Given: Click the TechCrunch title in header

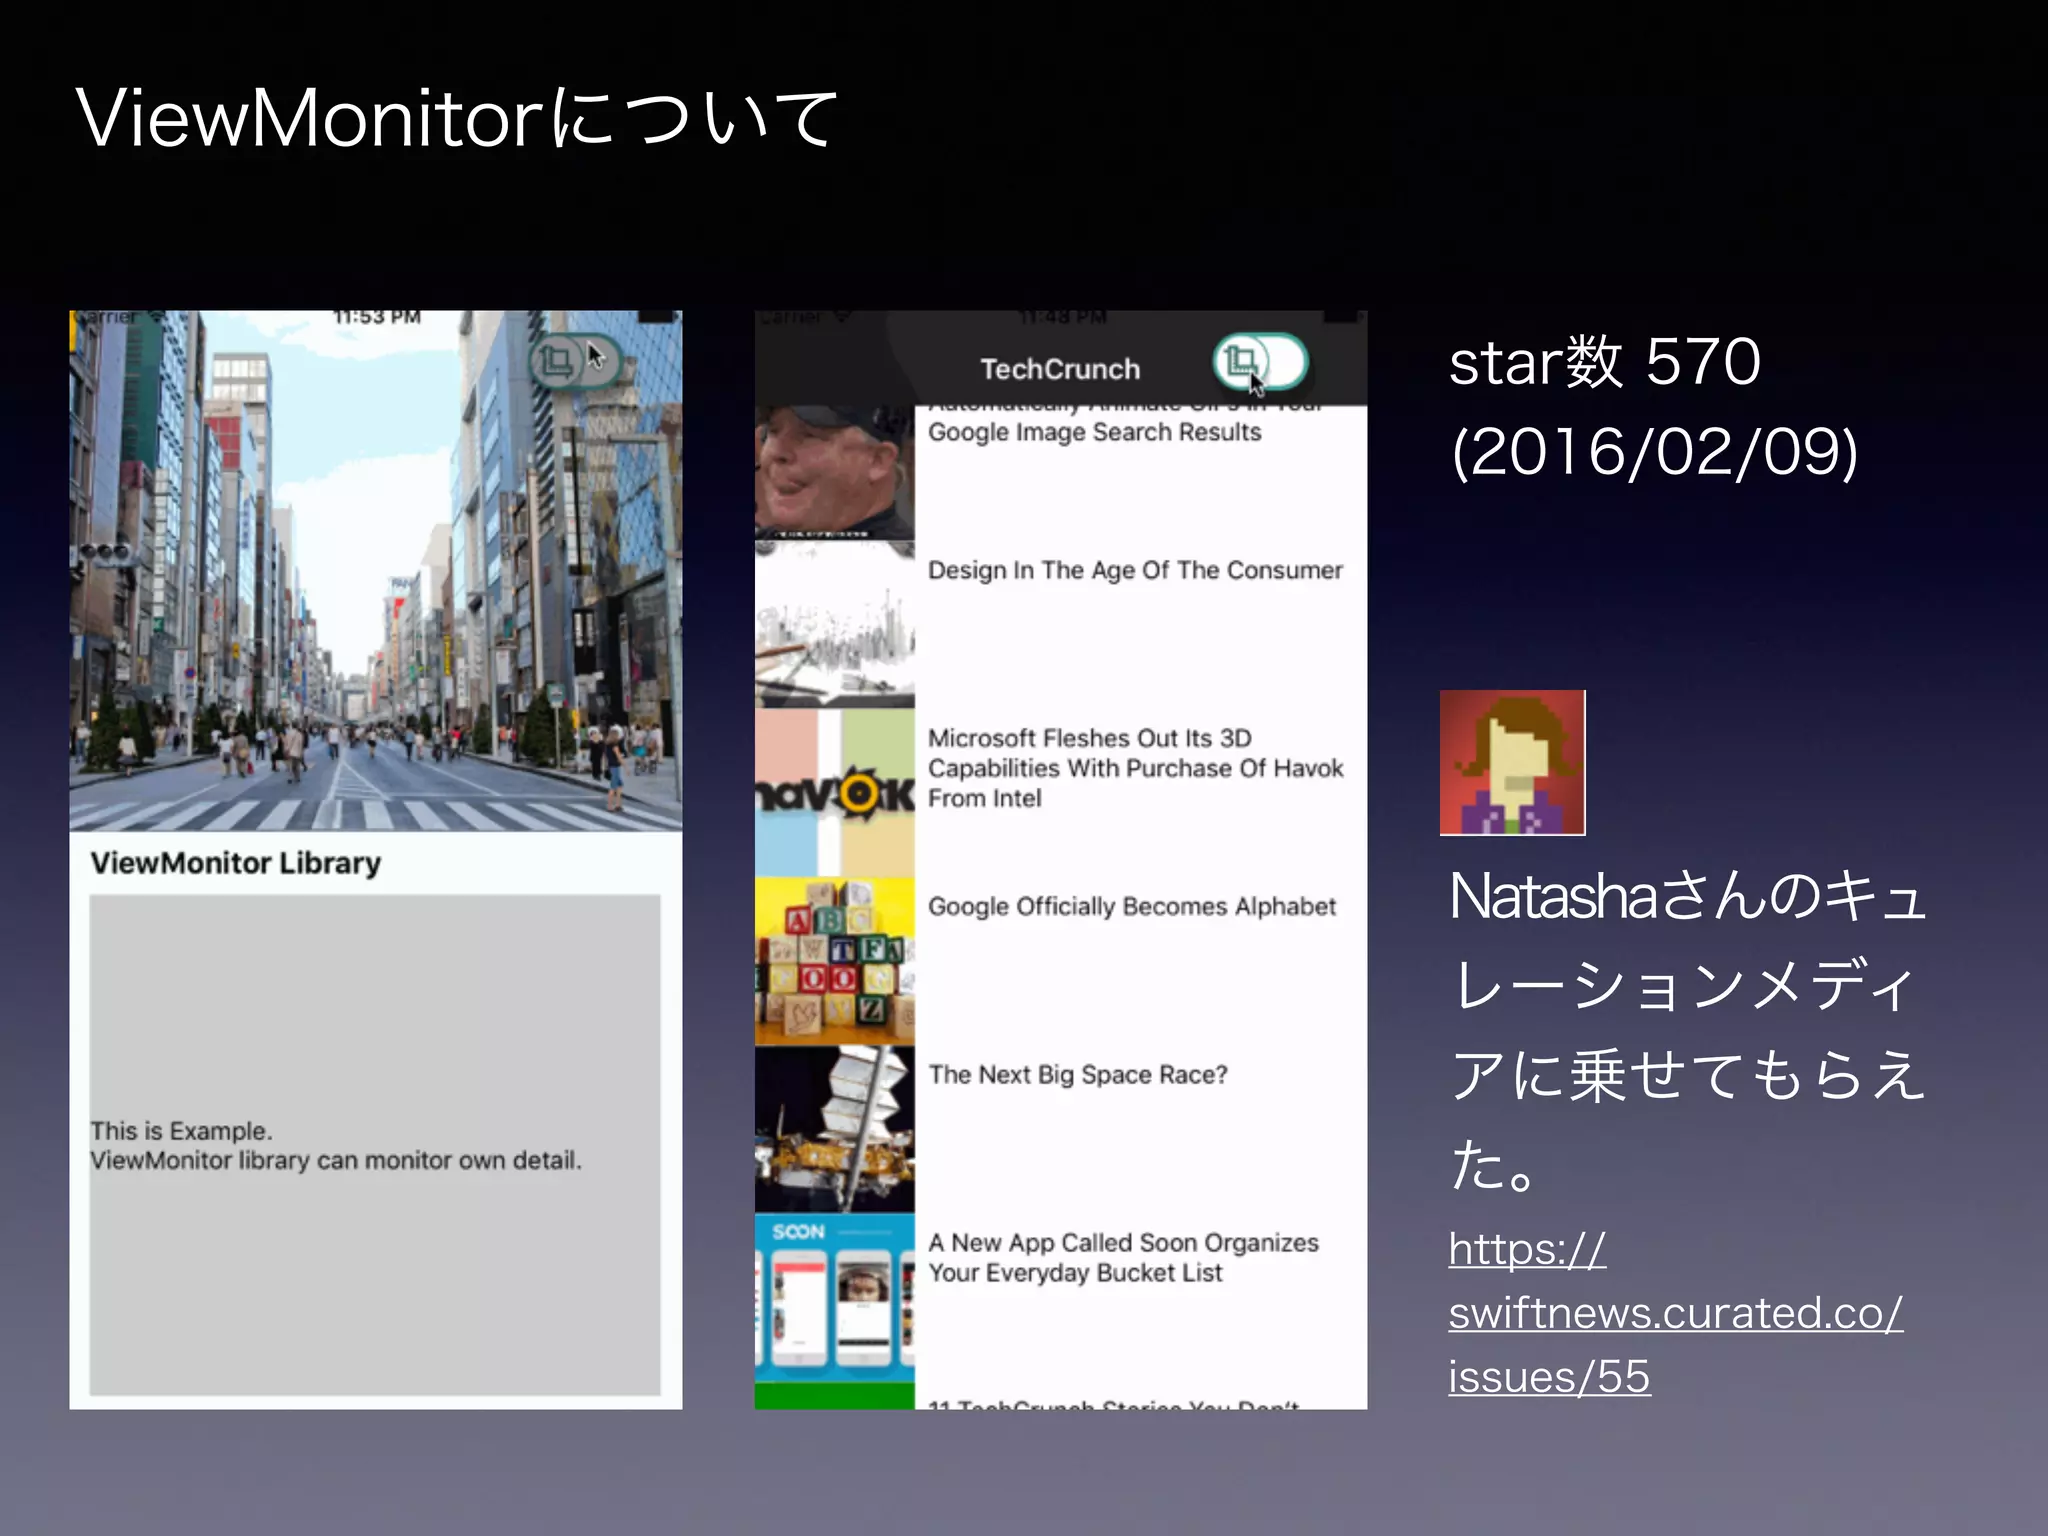Looking at the screenshot, I should point(1059,369).
